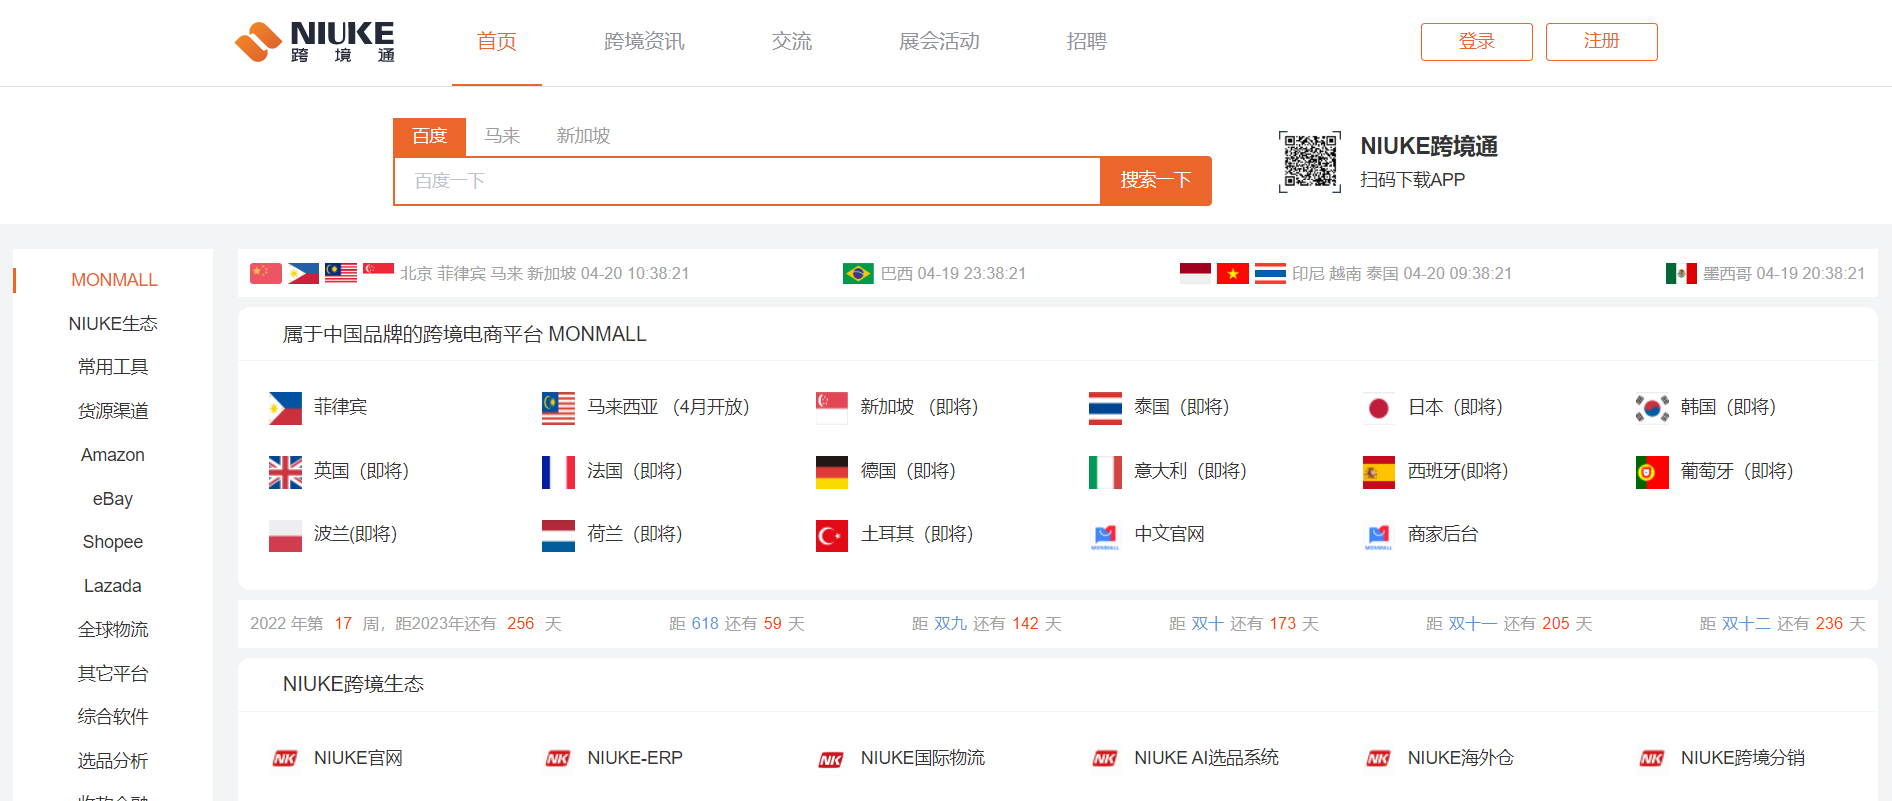Open the NIUKE国际物流 link
Image resolution: width=1892 pixels, height=801 pixels.
[x=923, y=758]
